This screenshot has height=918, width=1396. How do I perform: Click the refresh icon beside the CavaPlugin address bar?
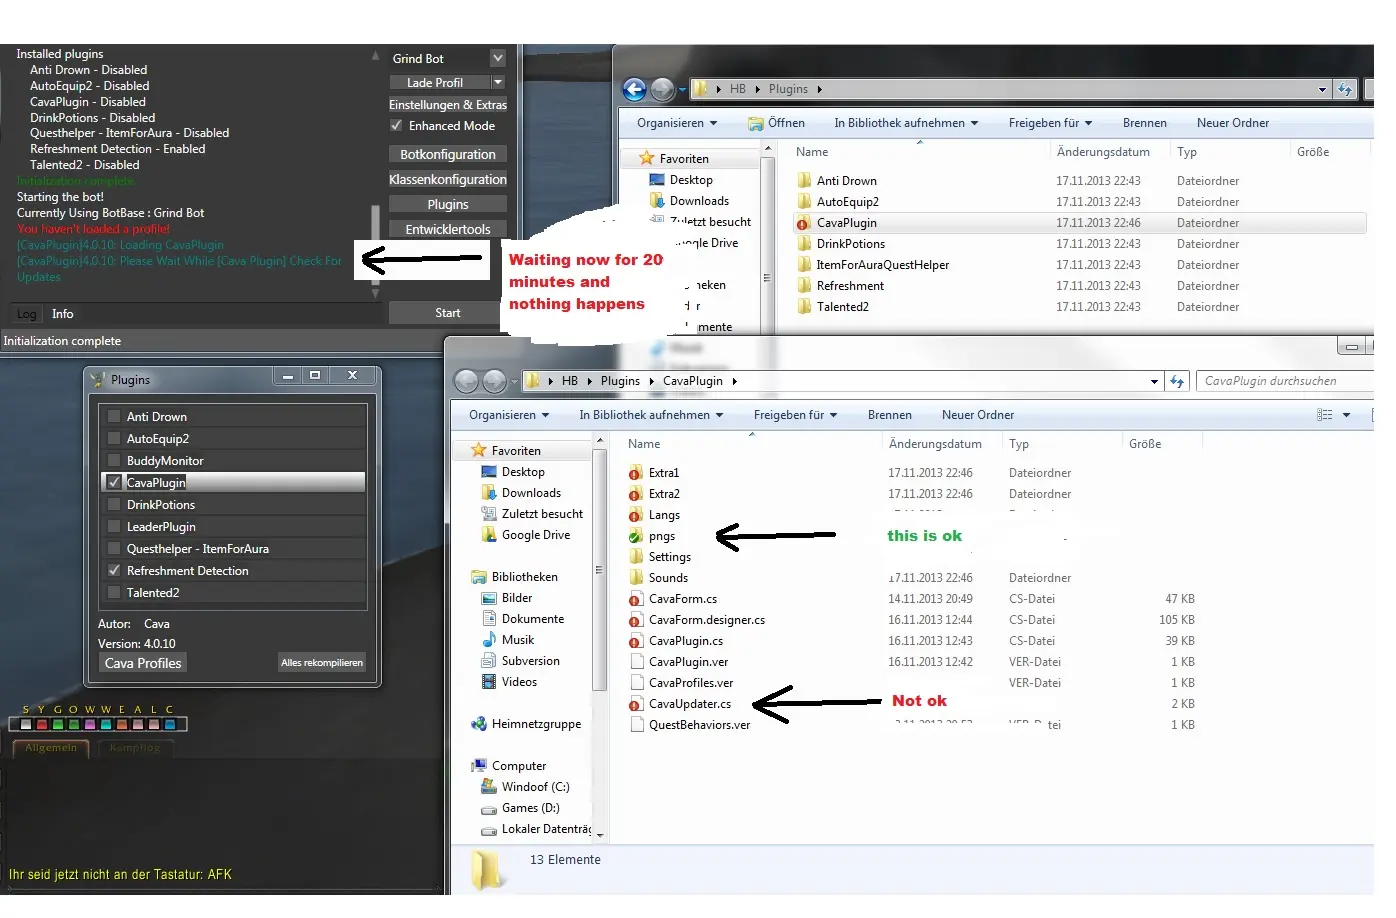point(1177,381)
